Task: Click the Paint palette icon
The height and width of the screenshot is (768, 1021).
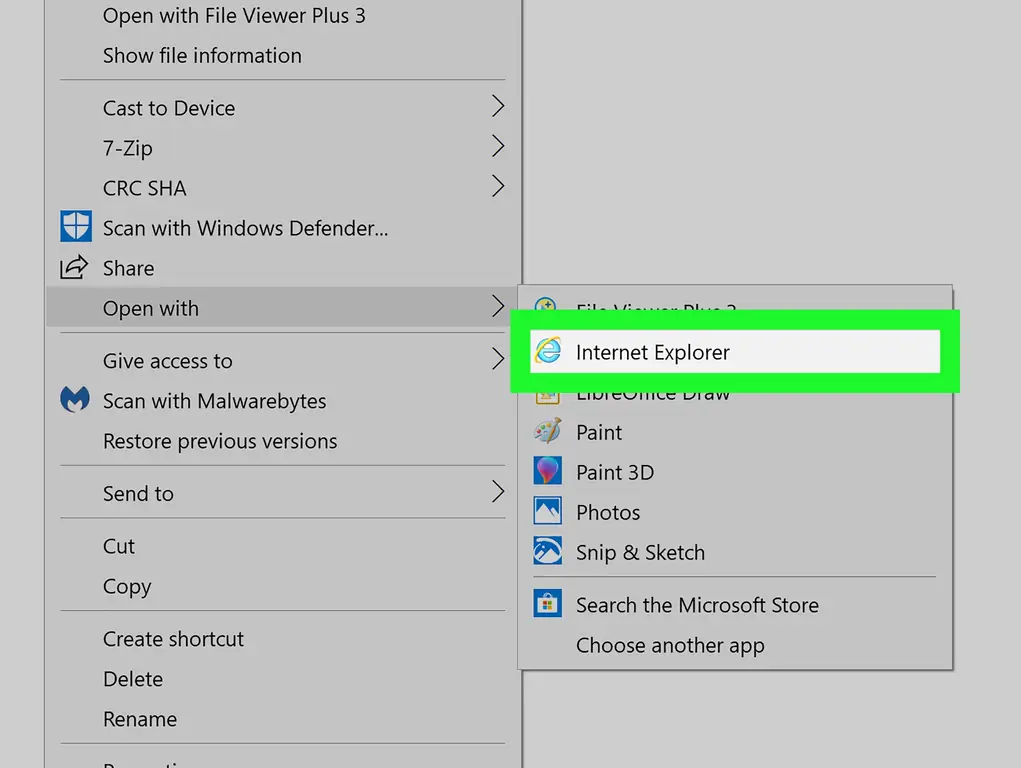Action: (x=548, y=431)
